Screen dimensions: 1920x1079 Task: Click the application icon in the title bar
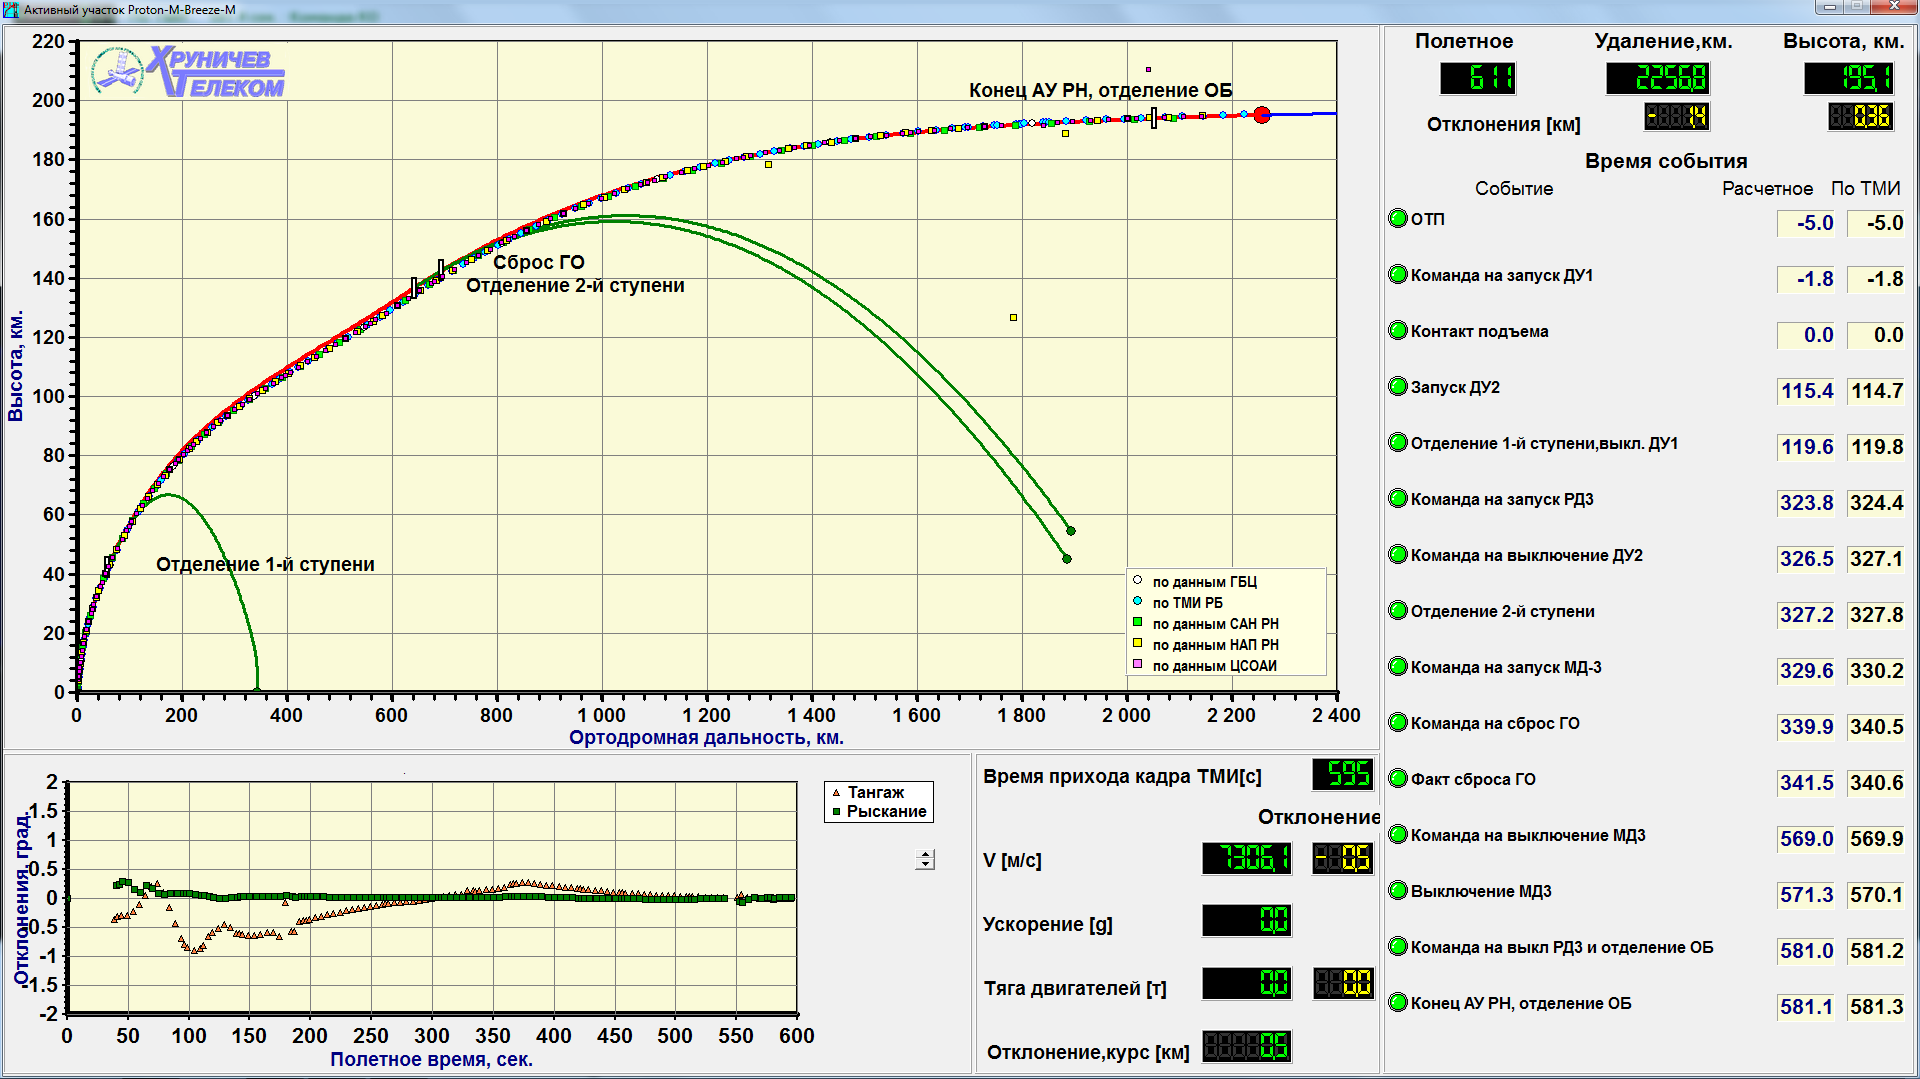pos(11,10)
